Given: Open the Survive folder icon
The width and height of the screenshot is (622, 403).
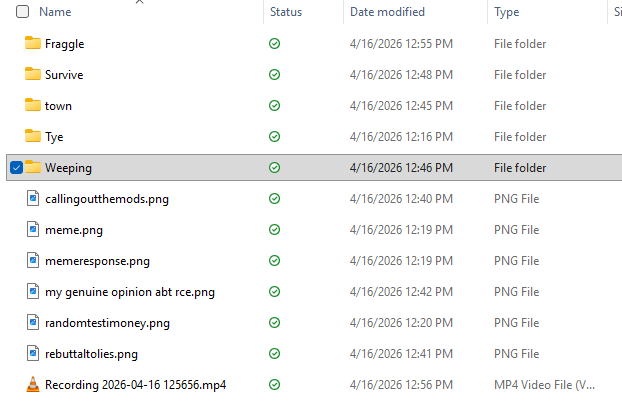Looking at the screenshot, I should [x=33, y=74].
